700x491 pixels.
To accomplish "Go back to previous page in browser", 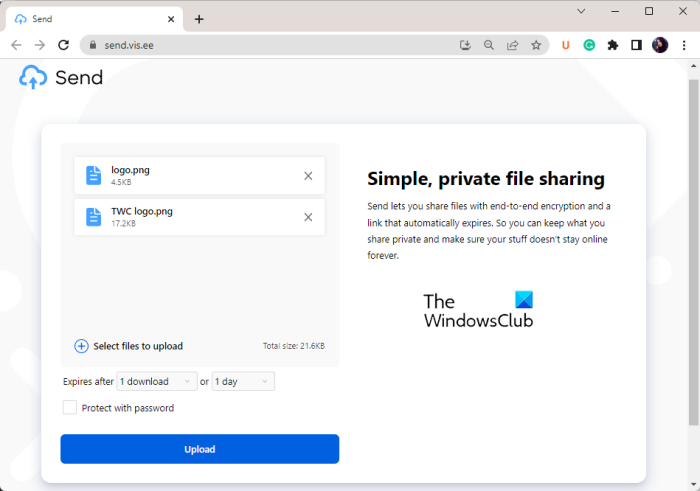I will point(16,45).
